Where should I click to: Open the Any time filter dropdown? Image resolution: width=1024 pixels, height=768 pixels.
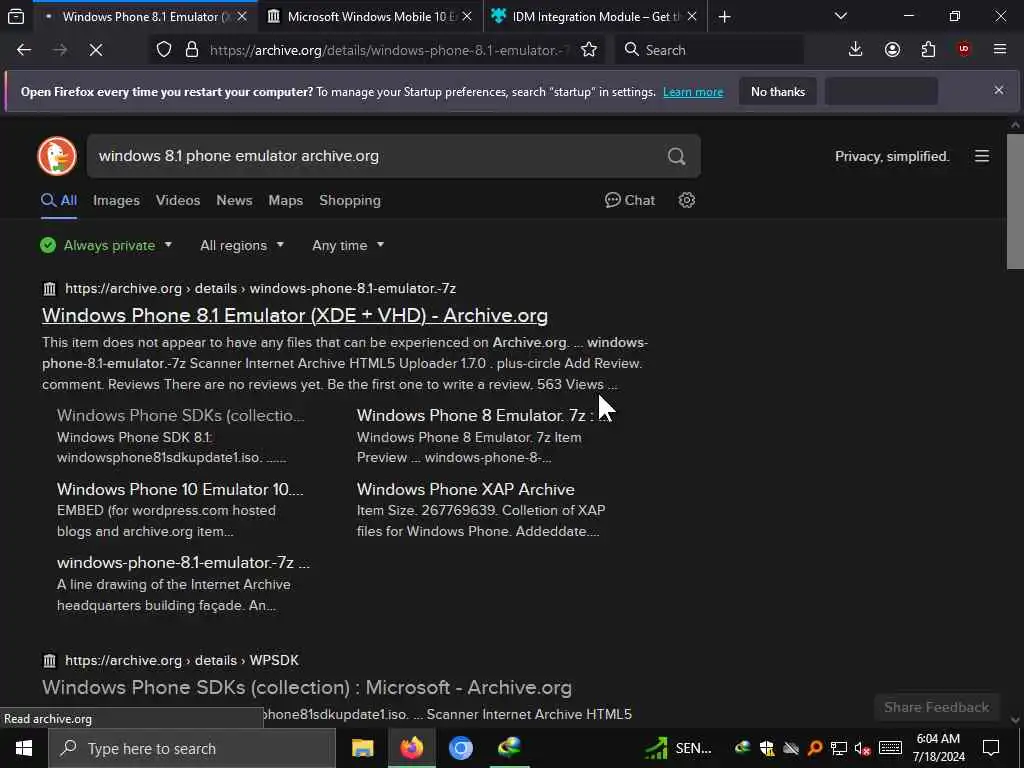click(x=348, y=246)
